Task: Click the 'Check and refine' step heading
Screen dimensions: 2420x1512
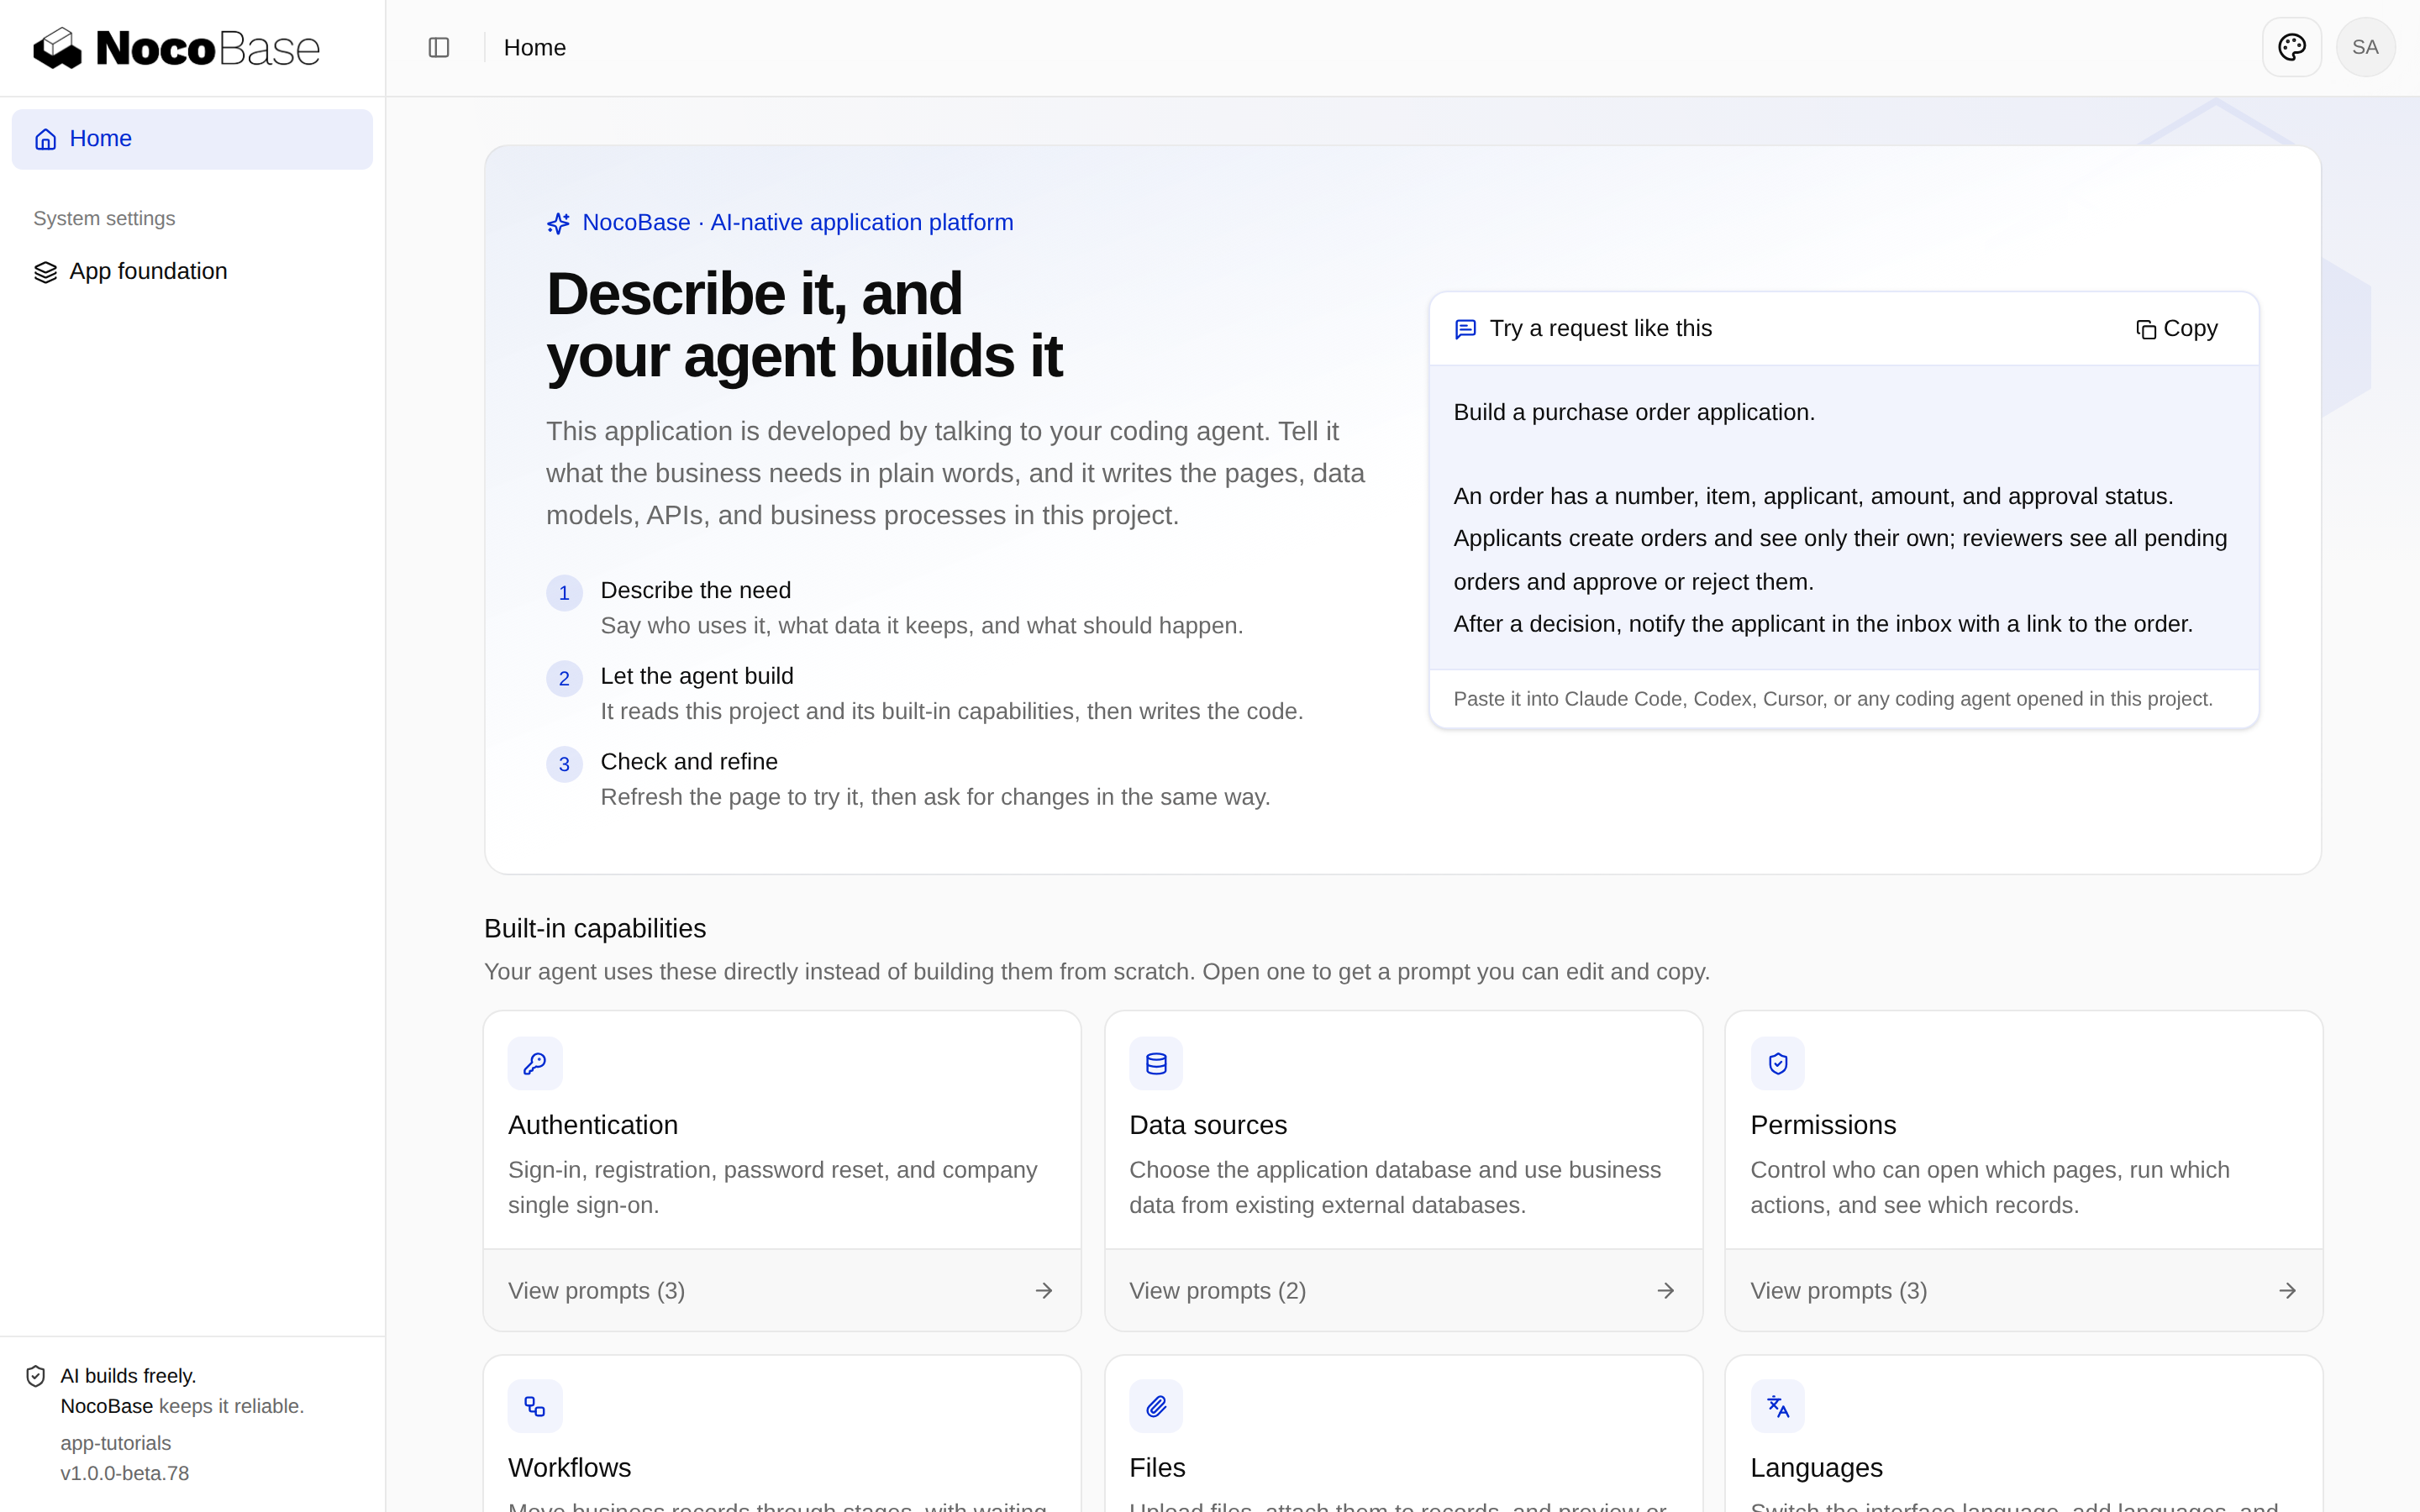Action: 689,762
